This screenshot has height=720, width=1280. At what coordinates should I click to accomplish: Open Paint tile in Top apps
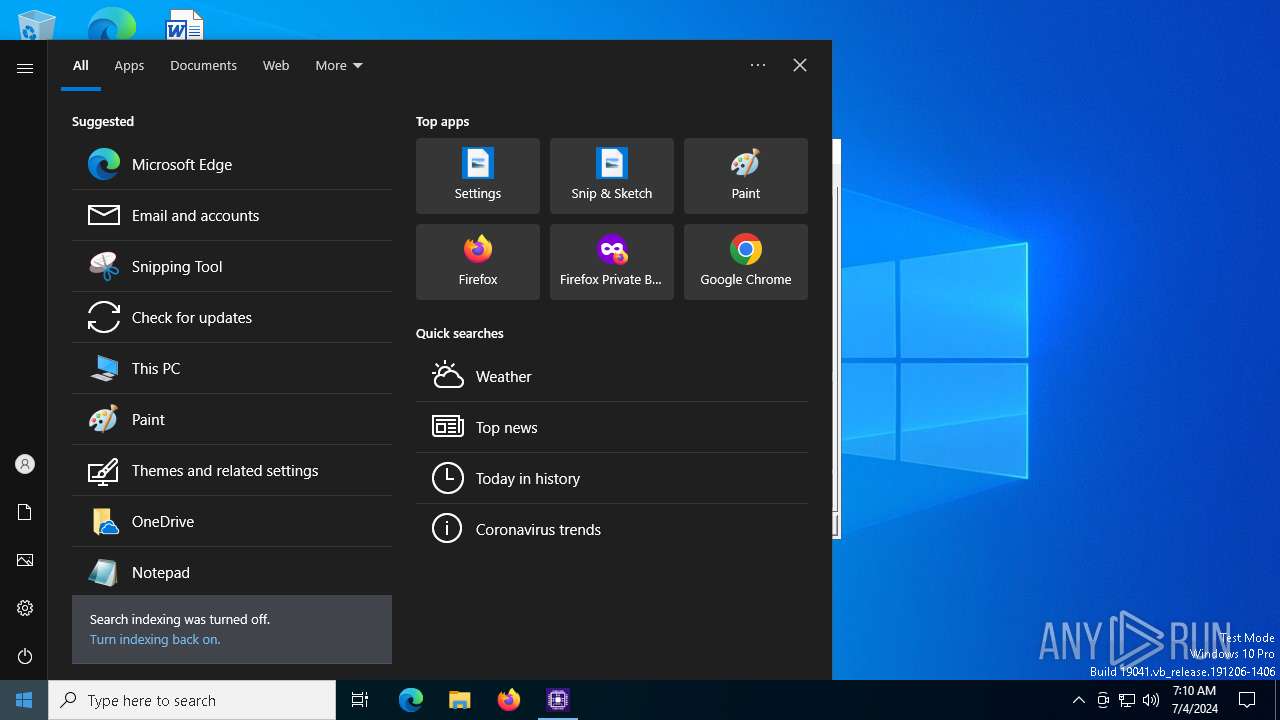point(746,176)
